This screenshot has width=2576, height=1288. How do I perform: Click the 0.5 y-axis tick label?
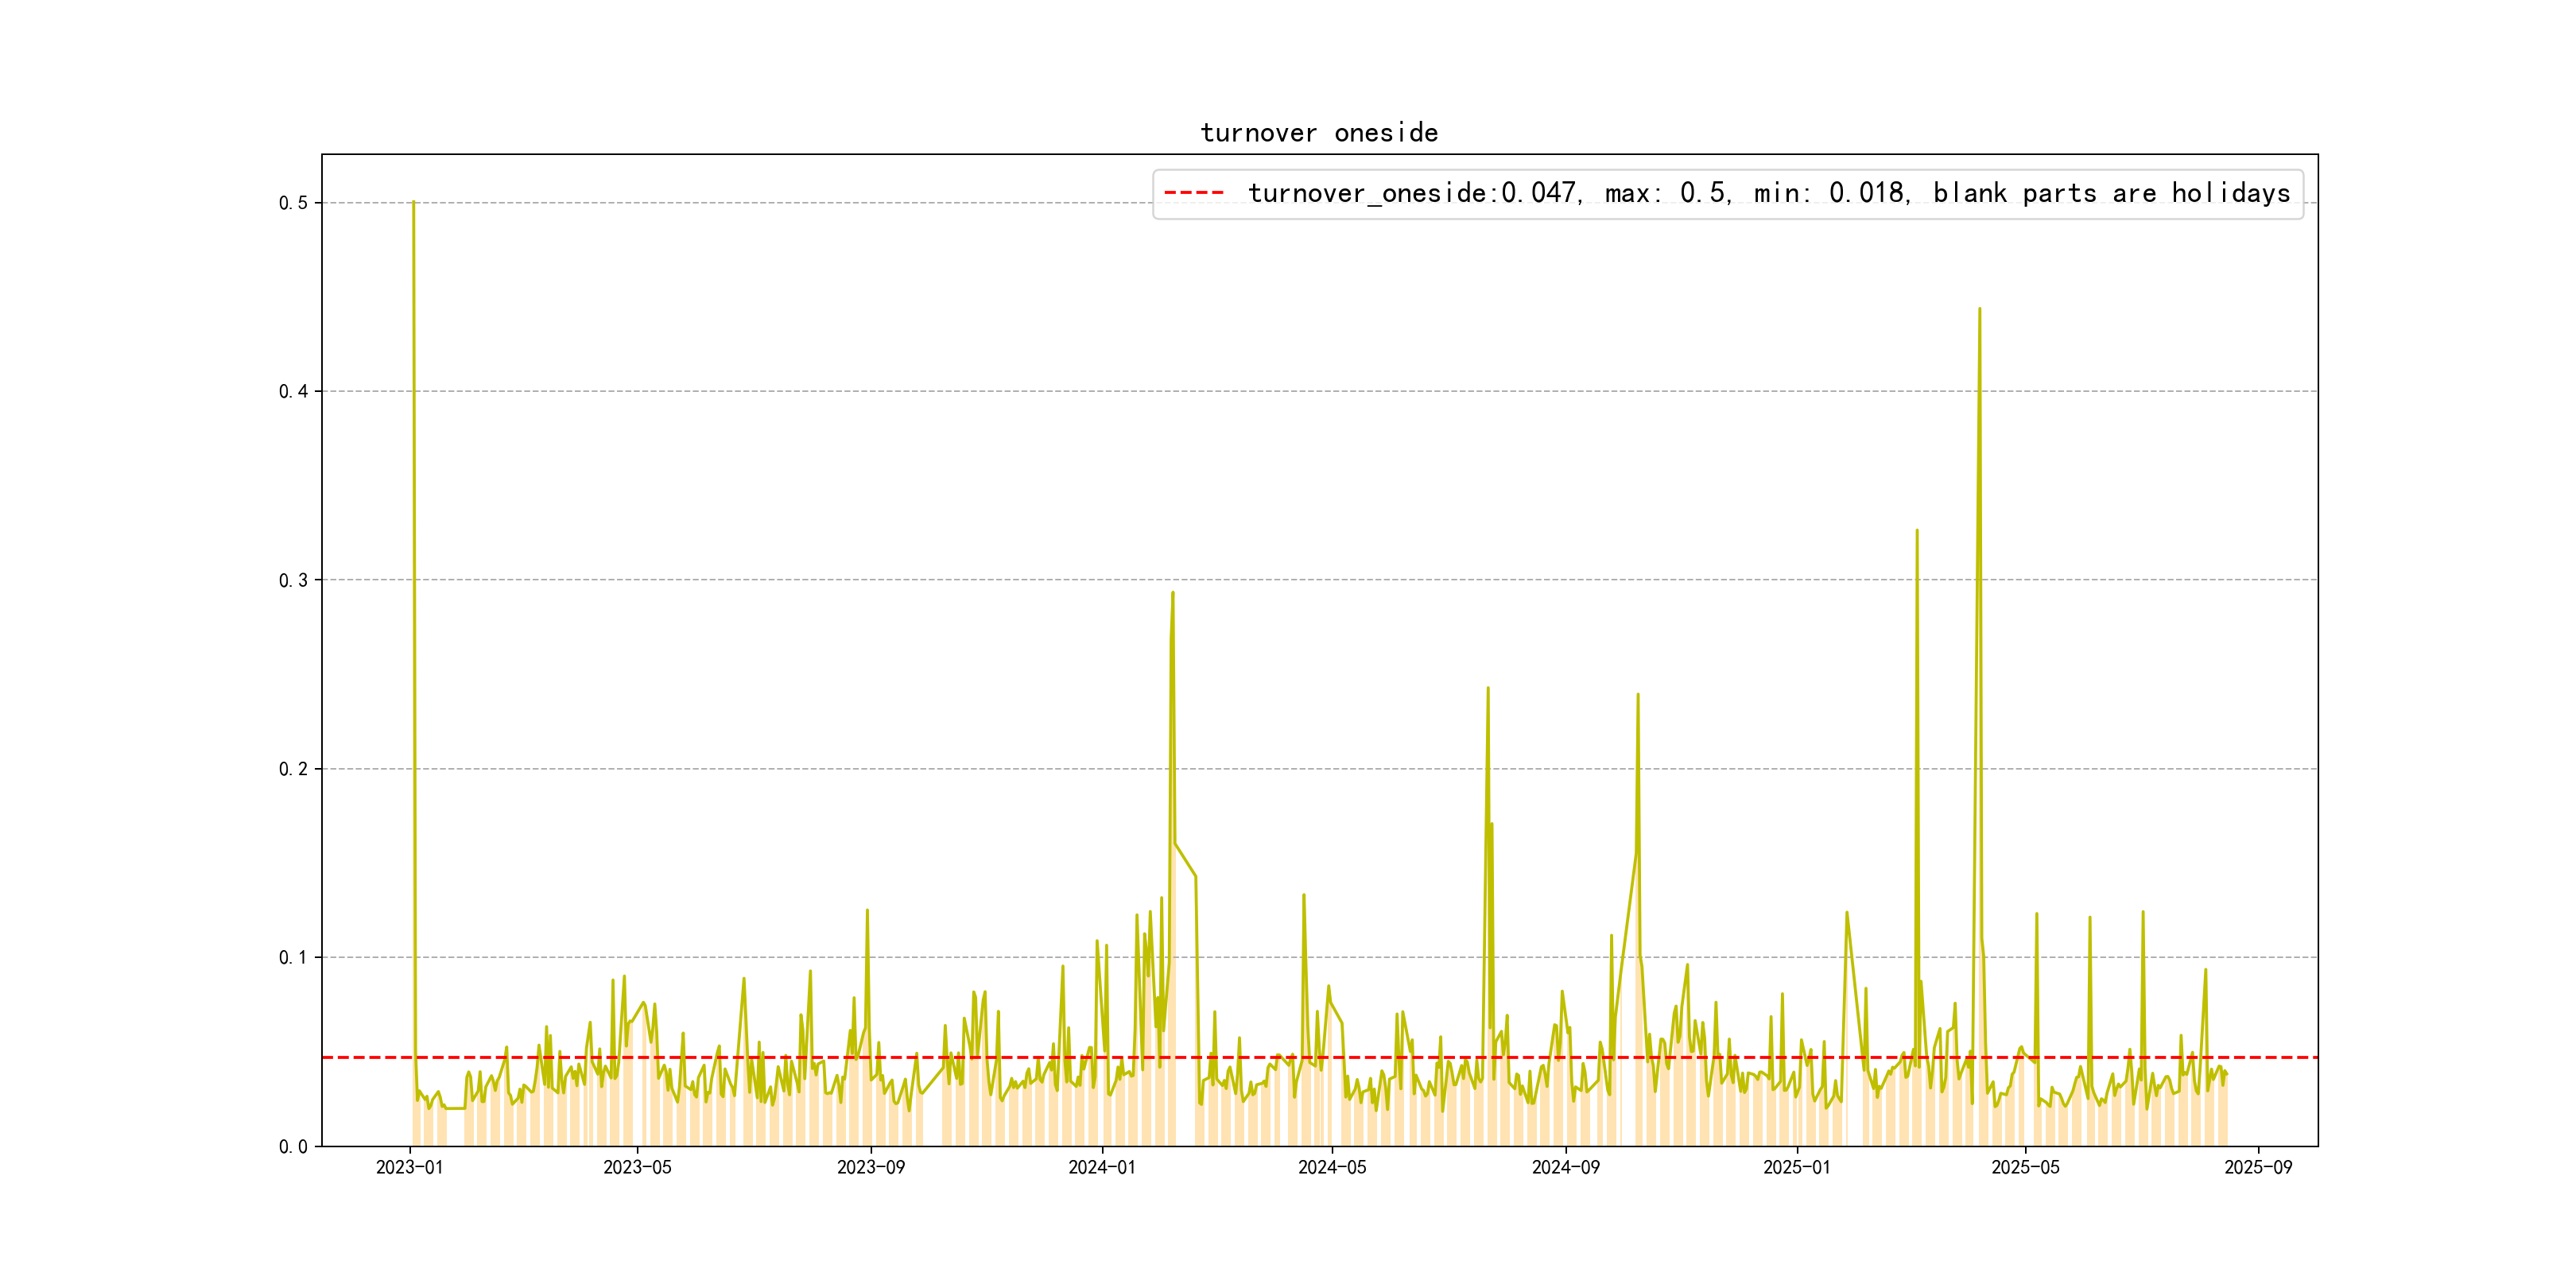(x=293, y=203)
